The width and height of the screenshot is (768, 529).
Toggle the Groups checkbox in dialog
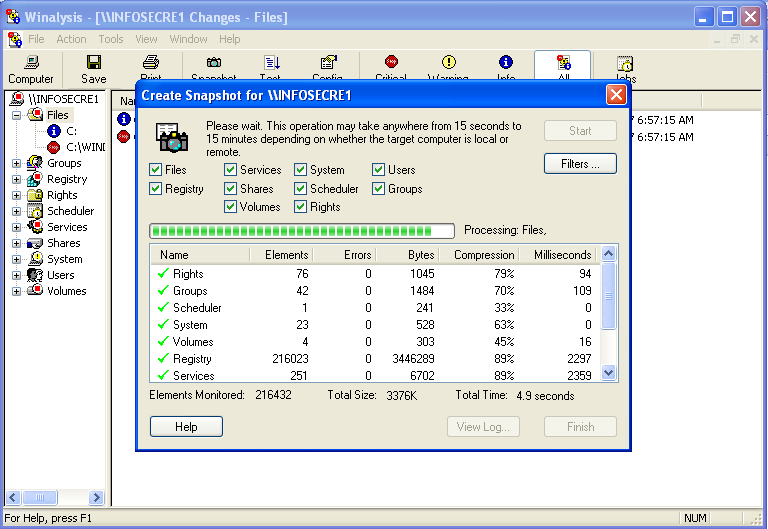click(x=378, y=189)
